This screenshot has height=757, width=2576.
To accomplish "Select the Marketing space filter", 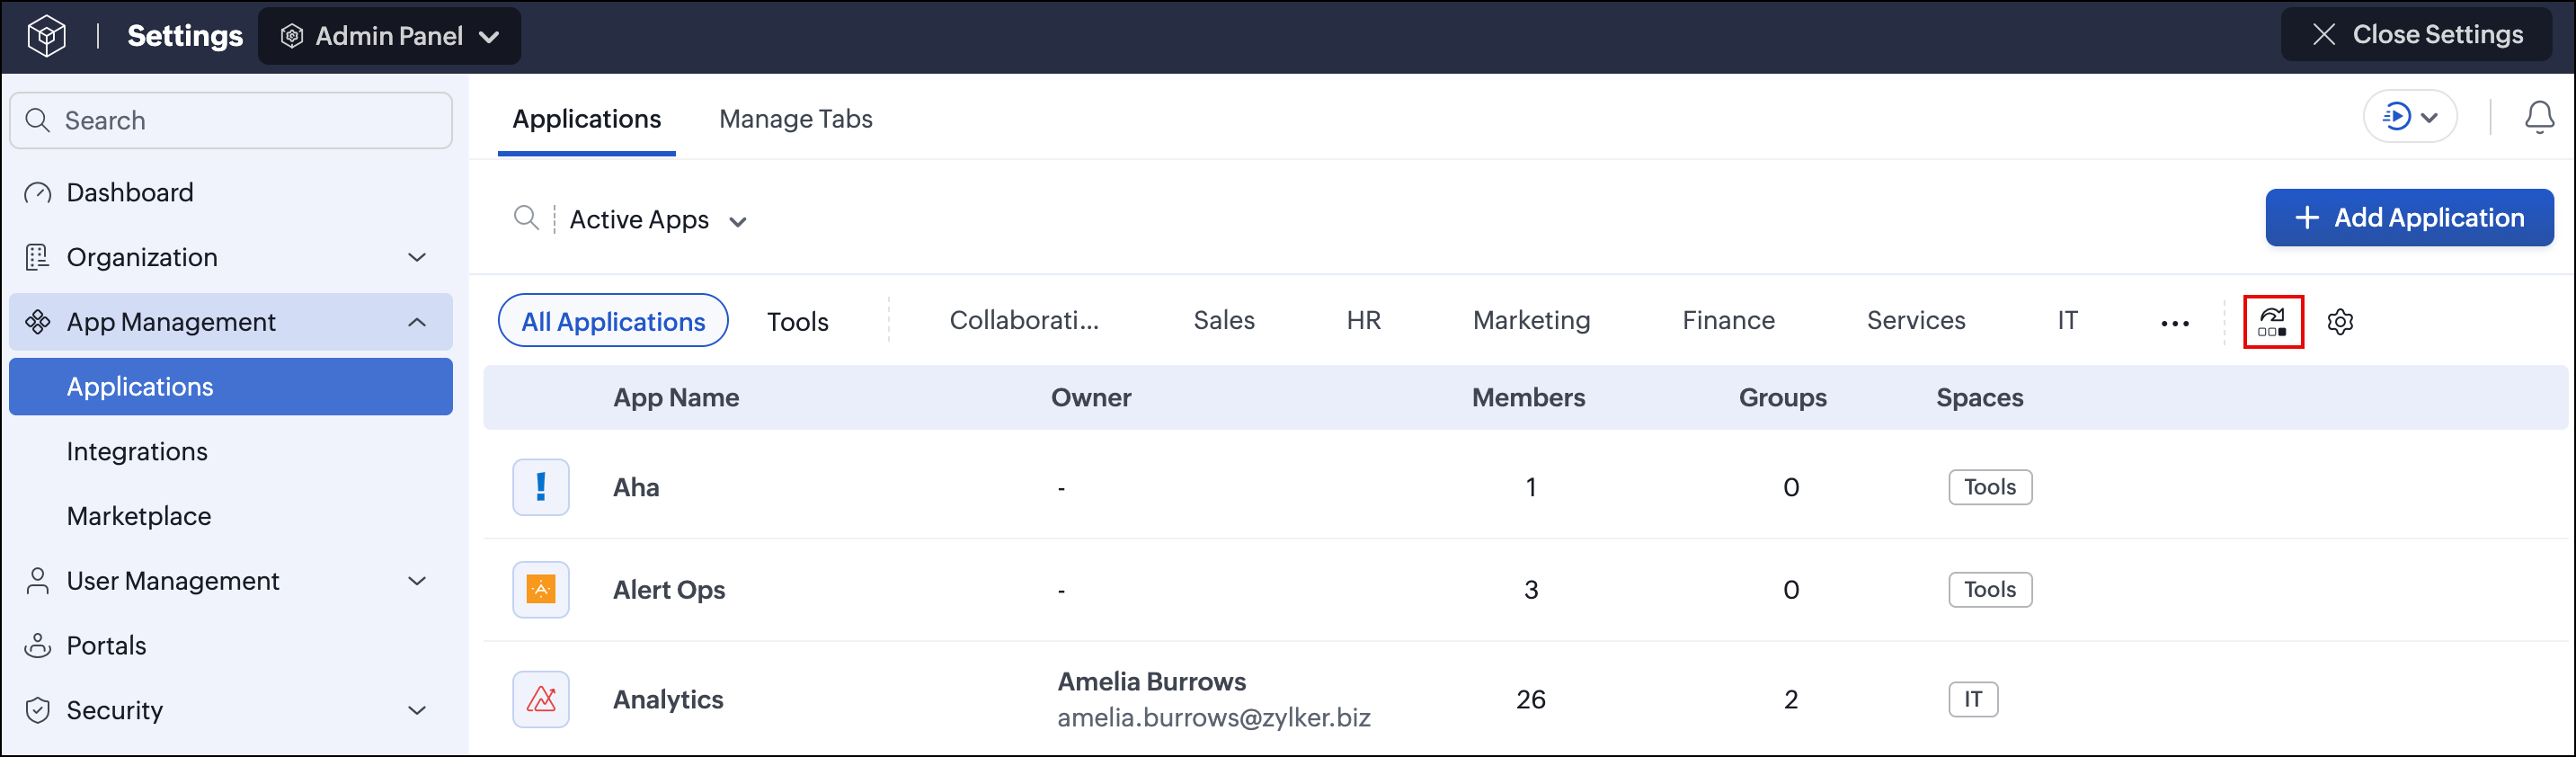I will [1531, 320].
